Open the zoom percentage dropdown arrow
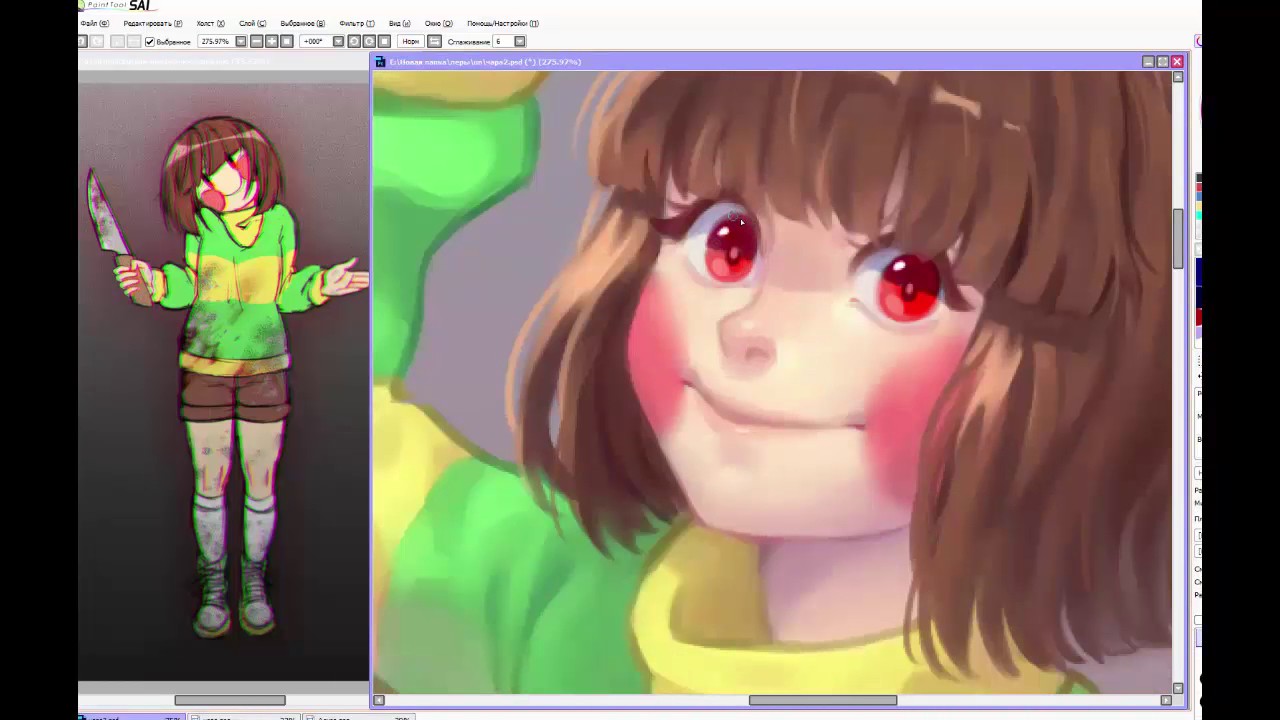The height and width of the screenshot is (720, 1280). click(241, 41)
